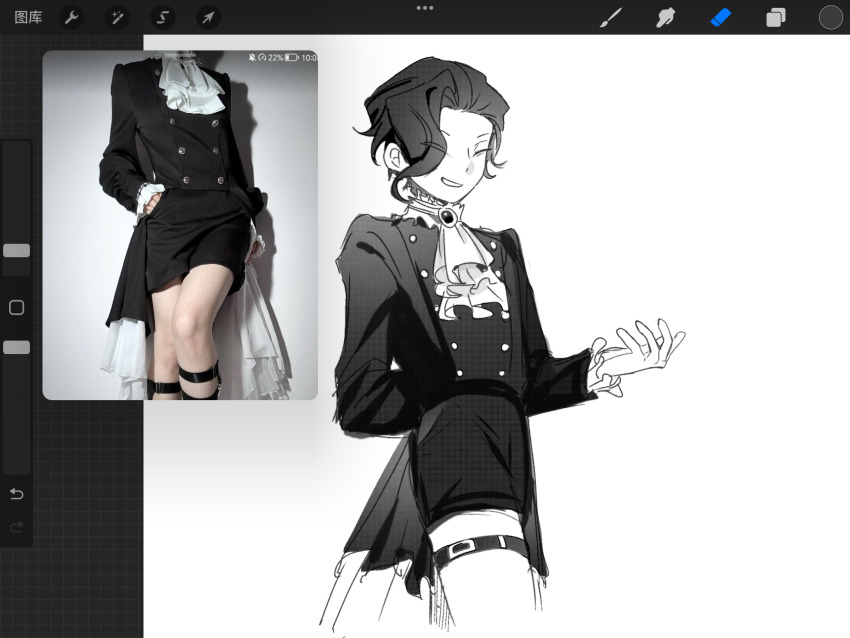
Task: Open the Layers panel
Action: click(x=776, y=17)
